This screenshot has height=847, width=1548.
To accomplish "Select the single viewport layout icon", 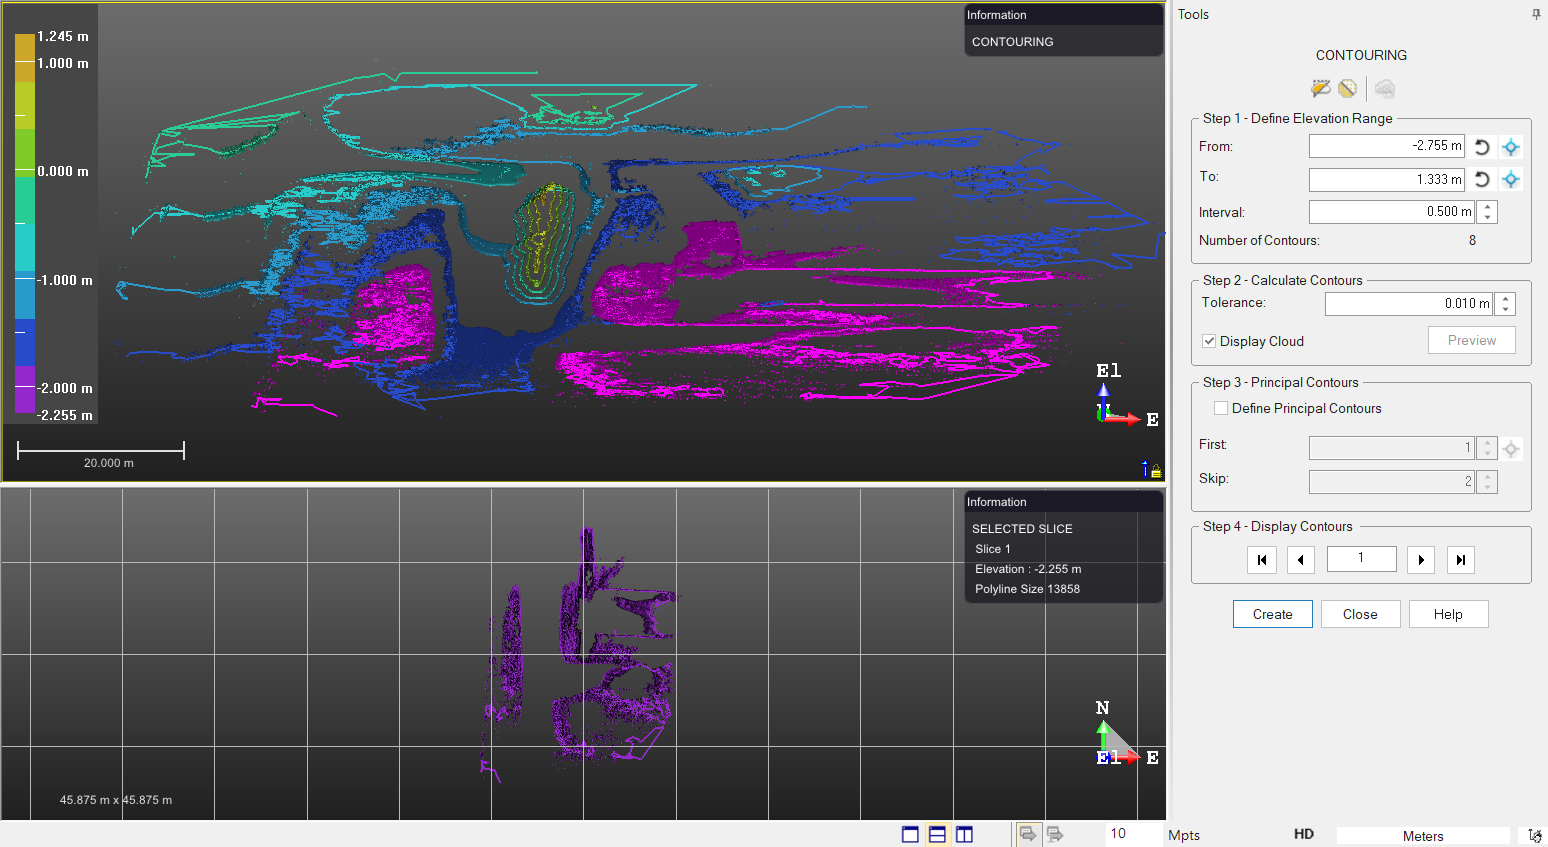I will [909, 834].
